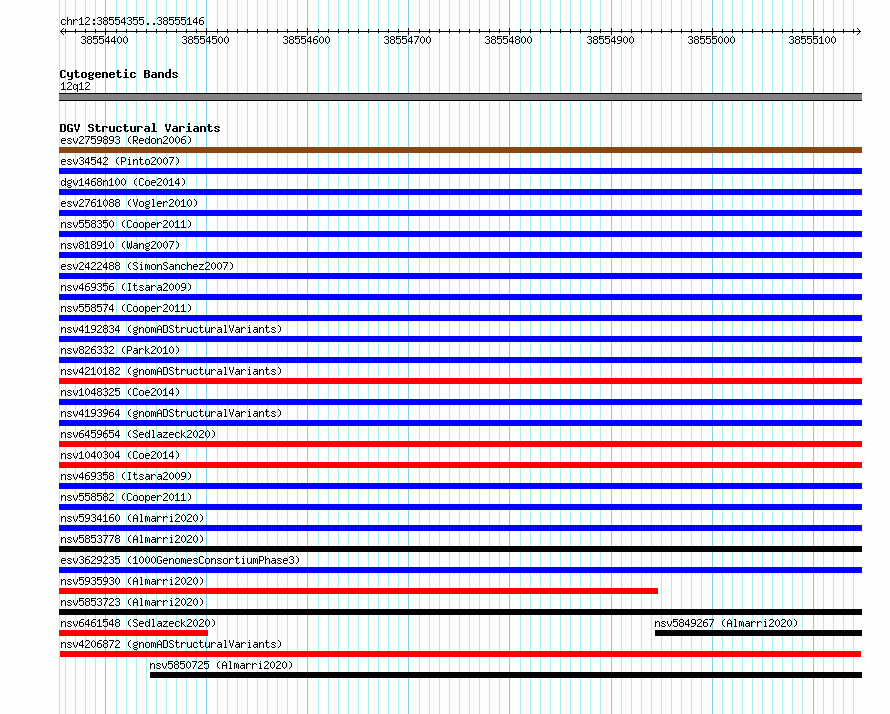Click nsv5935930 (Almarri2020) label
Viewport: 890px width, 714px height.
(x=132, y=581)
